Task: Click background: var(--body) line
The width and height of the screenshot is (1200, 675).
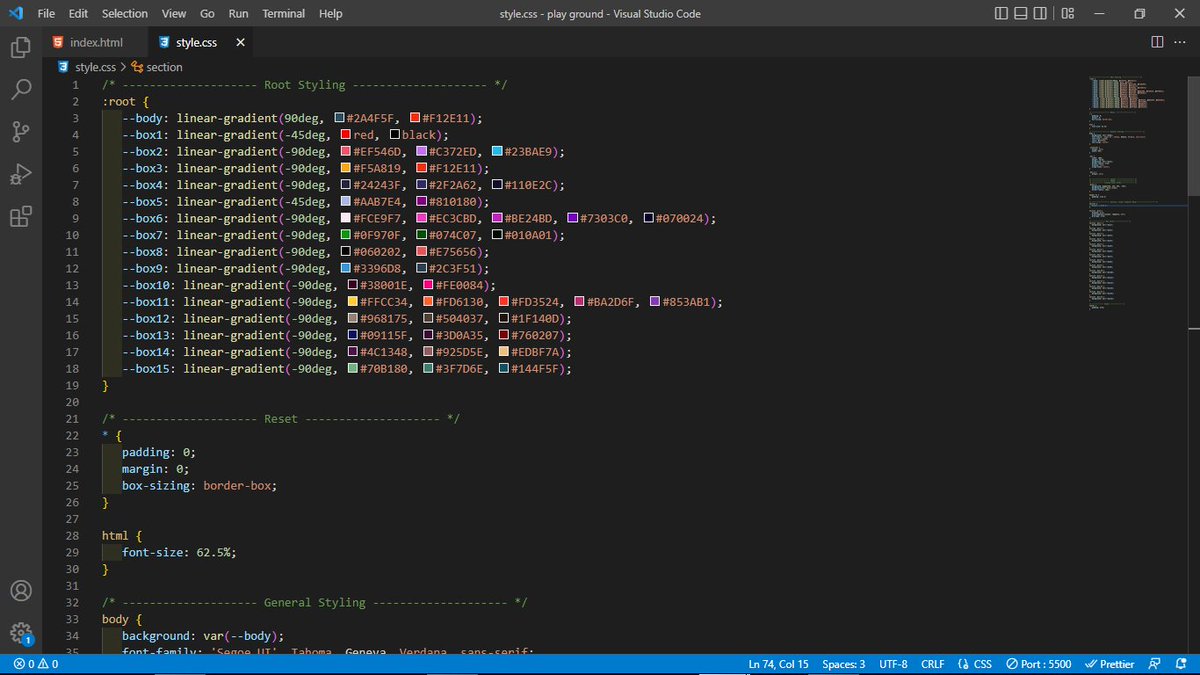Action: [203, 635]
